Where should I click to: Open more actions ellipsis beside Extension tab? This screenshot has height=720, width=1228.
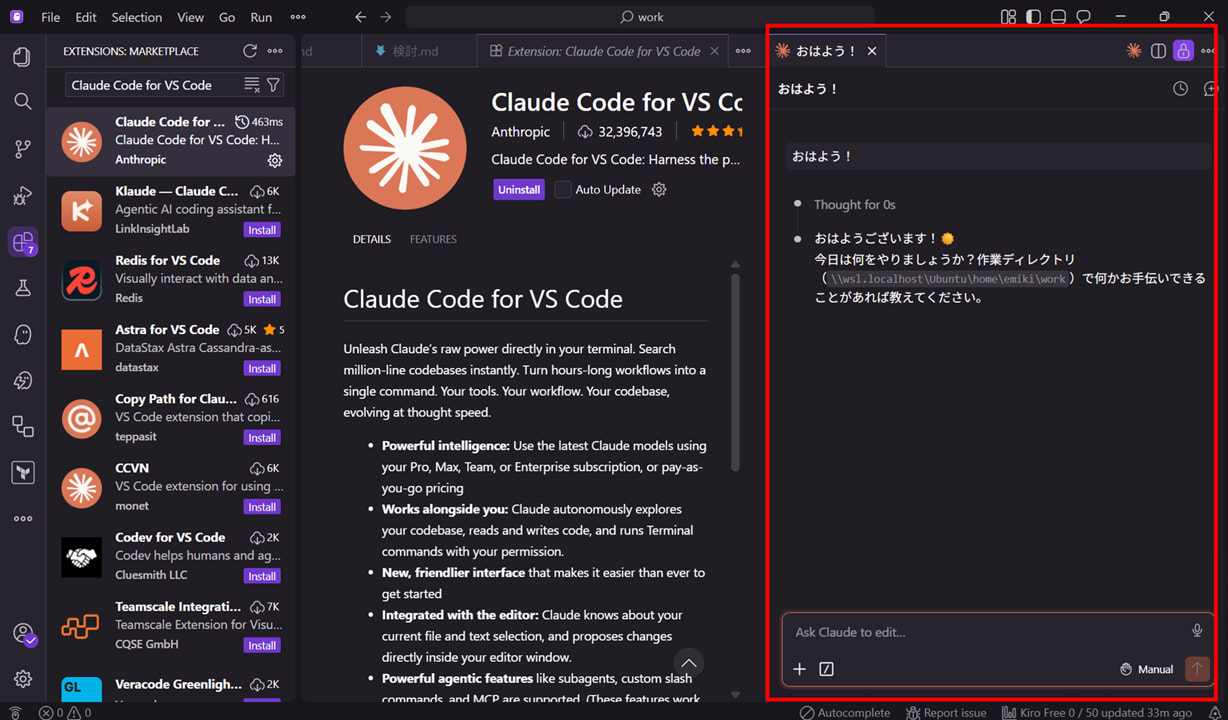pyautogui.click(x=743, y=51)
